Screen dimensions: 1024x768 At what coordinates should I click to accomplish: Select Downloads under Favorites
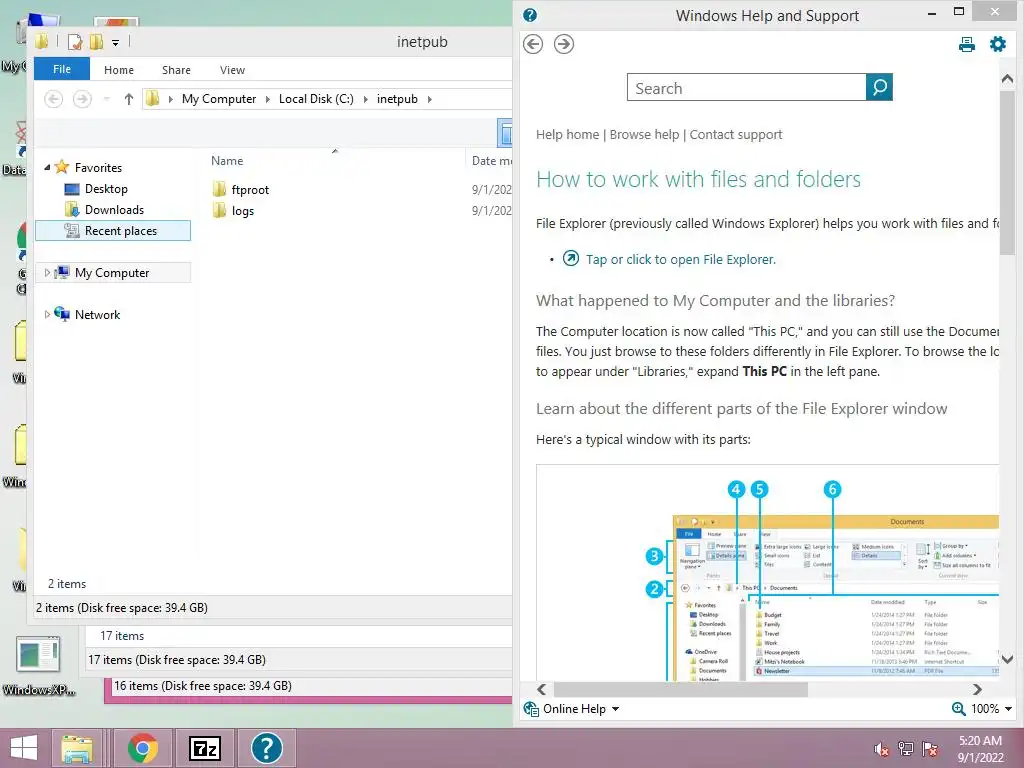(x=114, y=210)
